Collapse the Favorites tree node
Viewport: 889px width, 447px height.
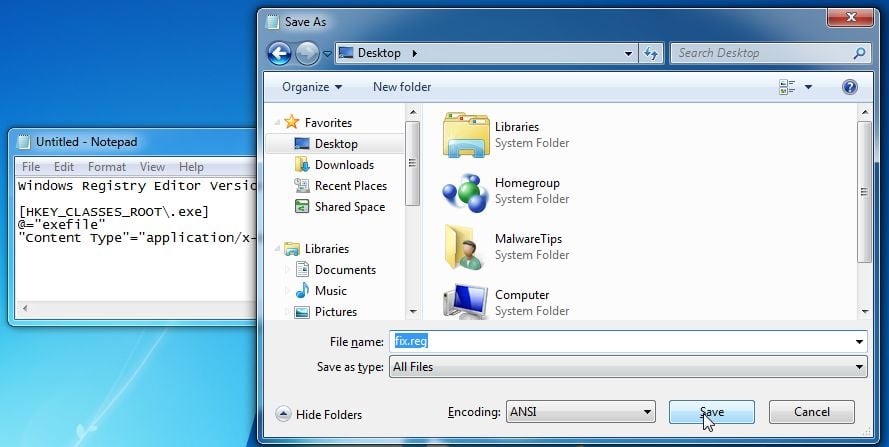(x=278, y=122)
